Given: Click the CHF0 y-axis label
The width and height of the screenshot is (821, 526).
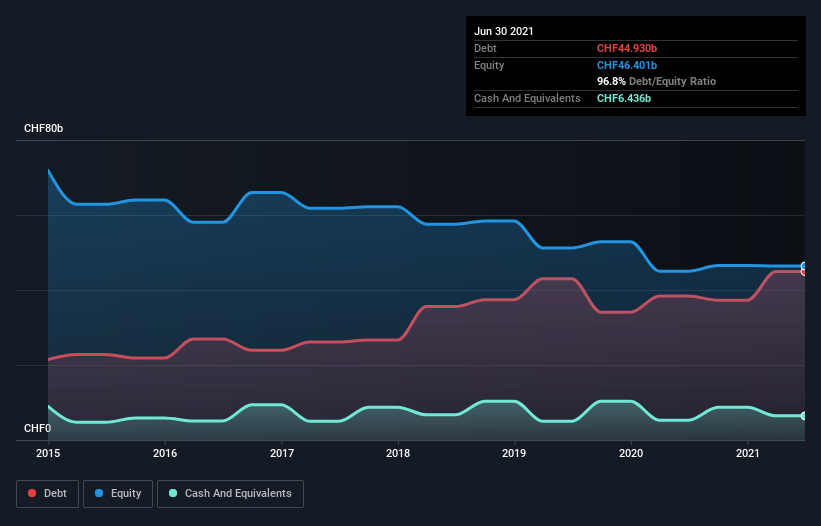Looking at the screenshot, I should click(38, 428).
